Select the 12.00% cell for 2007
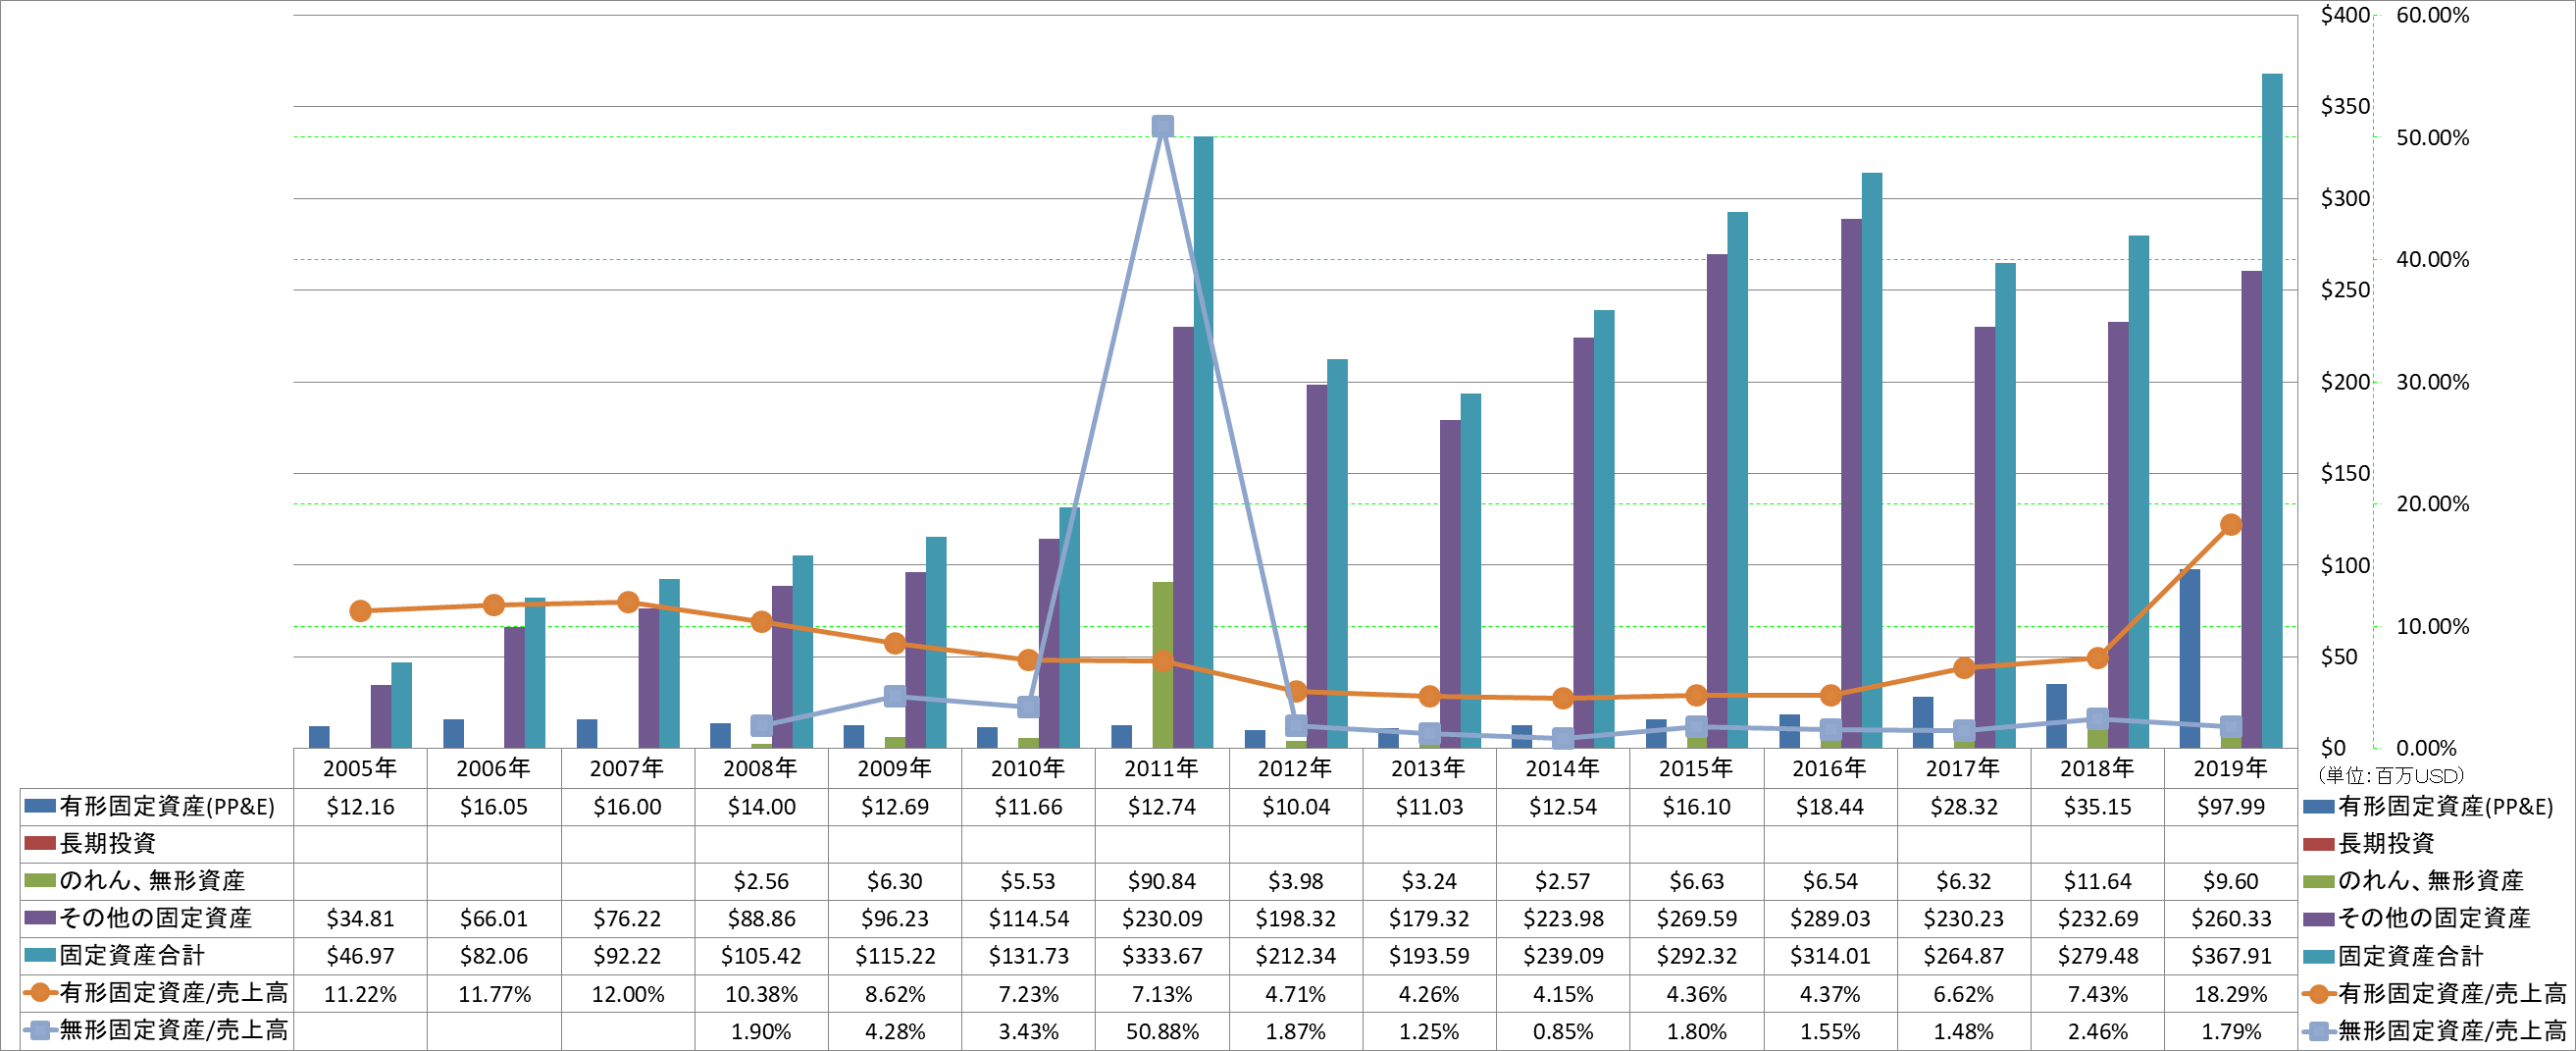The image size is (2576, 1051). pos(627,994)
